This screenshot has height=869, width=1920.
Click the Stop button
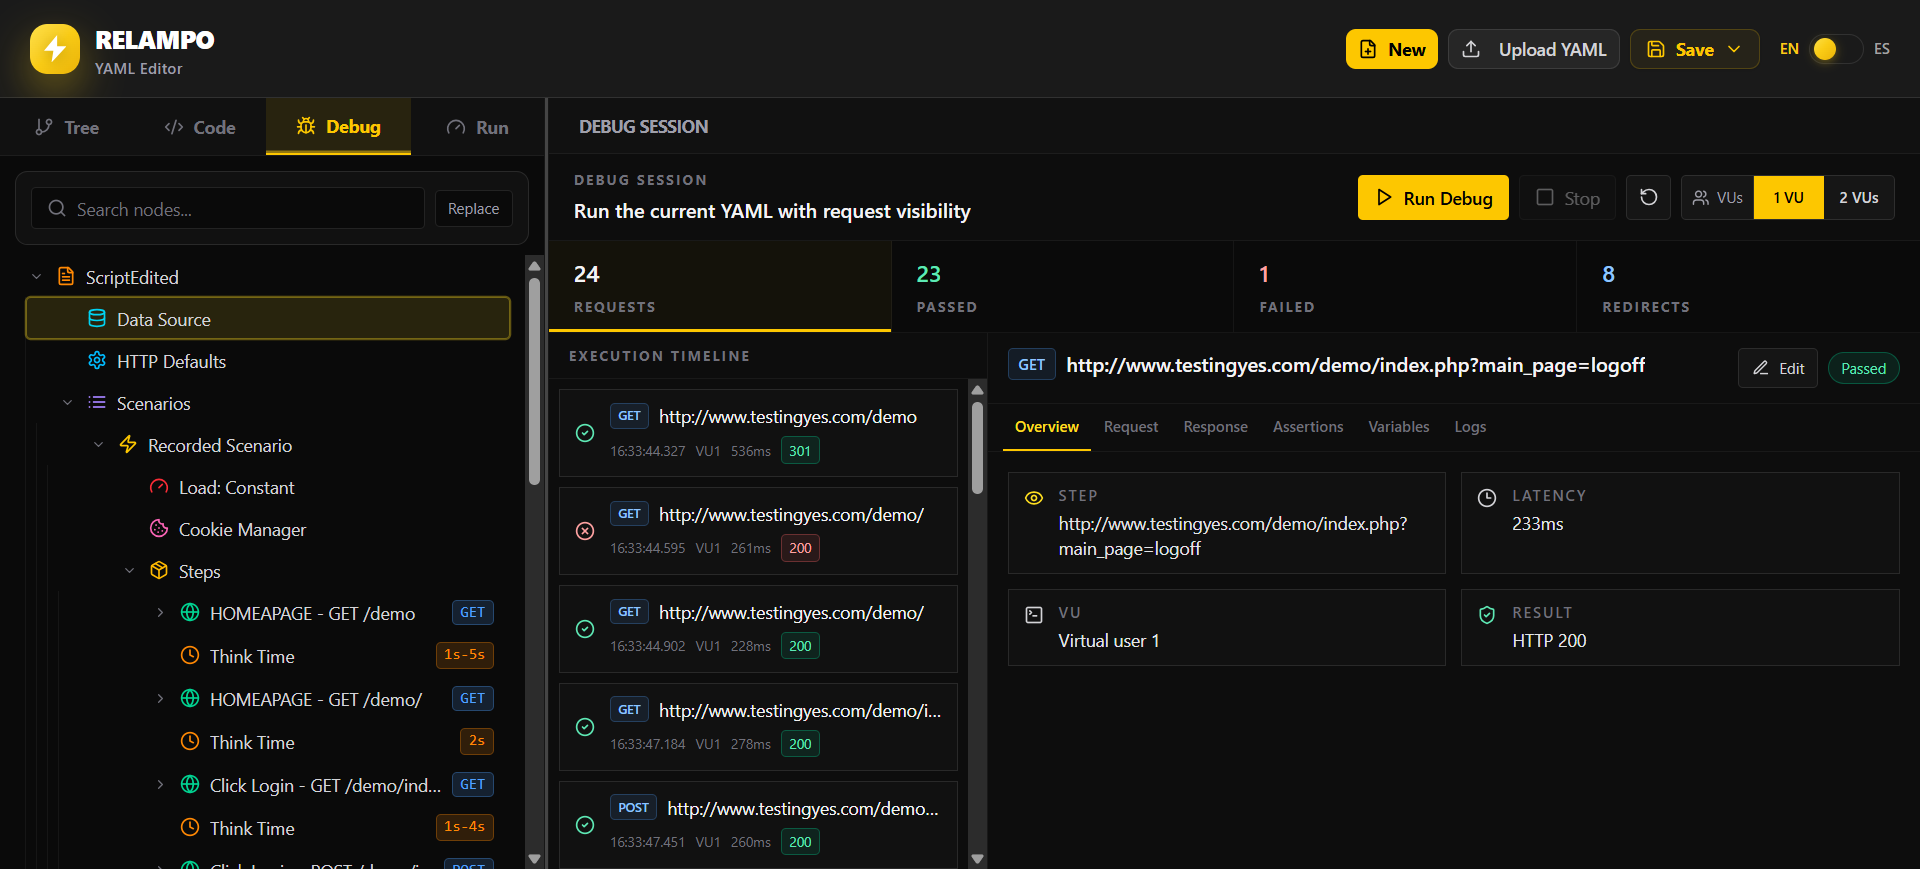(x=1567, y=198)
